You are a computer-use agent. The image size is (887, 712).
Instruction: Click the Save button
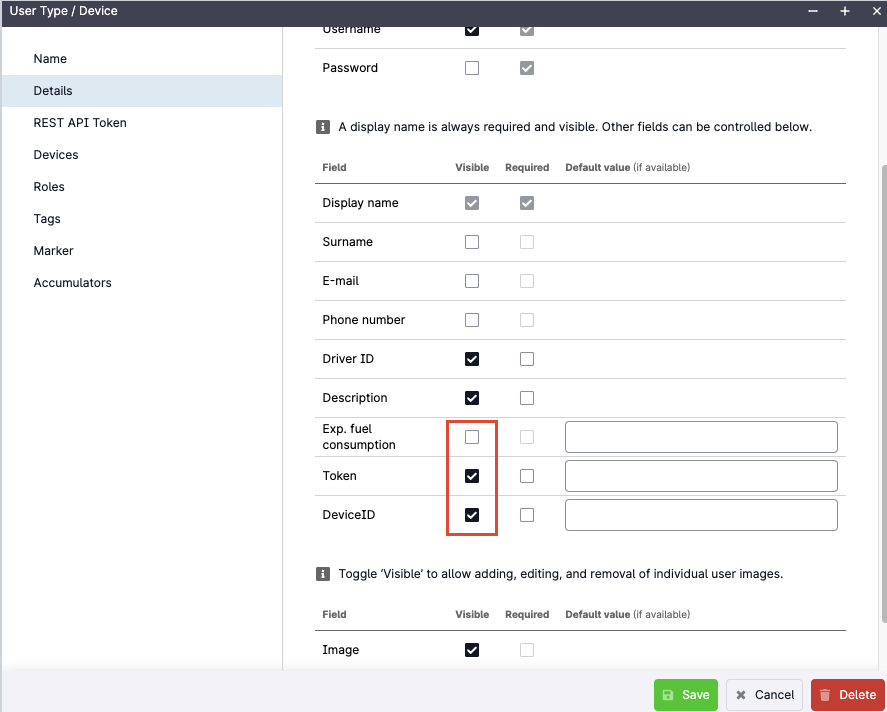(x=686, y=694)
